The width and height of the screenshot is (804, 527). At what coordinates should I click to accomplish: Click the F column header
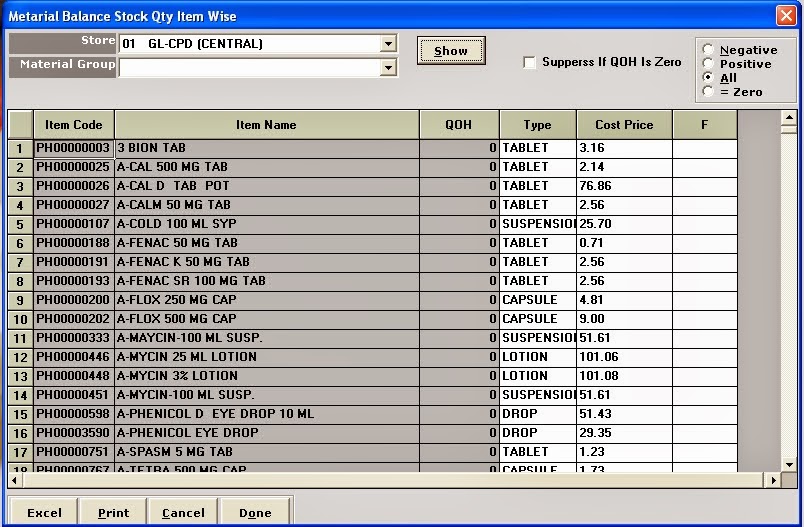[705, 125]
